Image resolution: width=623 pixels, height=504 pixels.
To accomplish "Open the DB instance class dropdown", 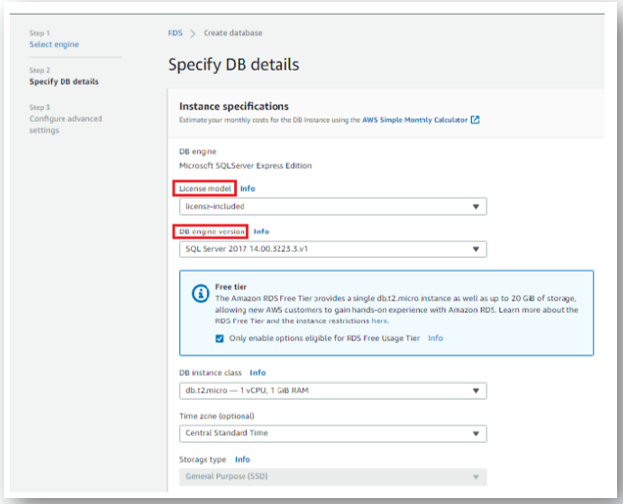I will click(x=333, y=391).
